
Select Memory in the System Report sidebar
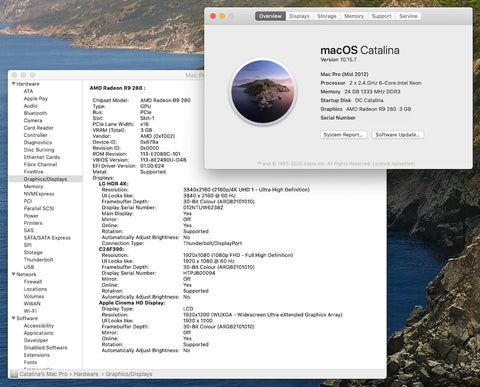[33, 186]
